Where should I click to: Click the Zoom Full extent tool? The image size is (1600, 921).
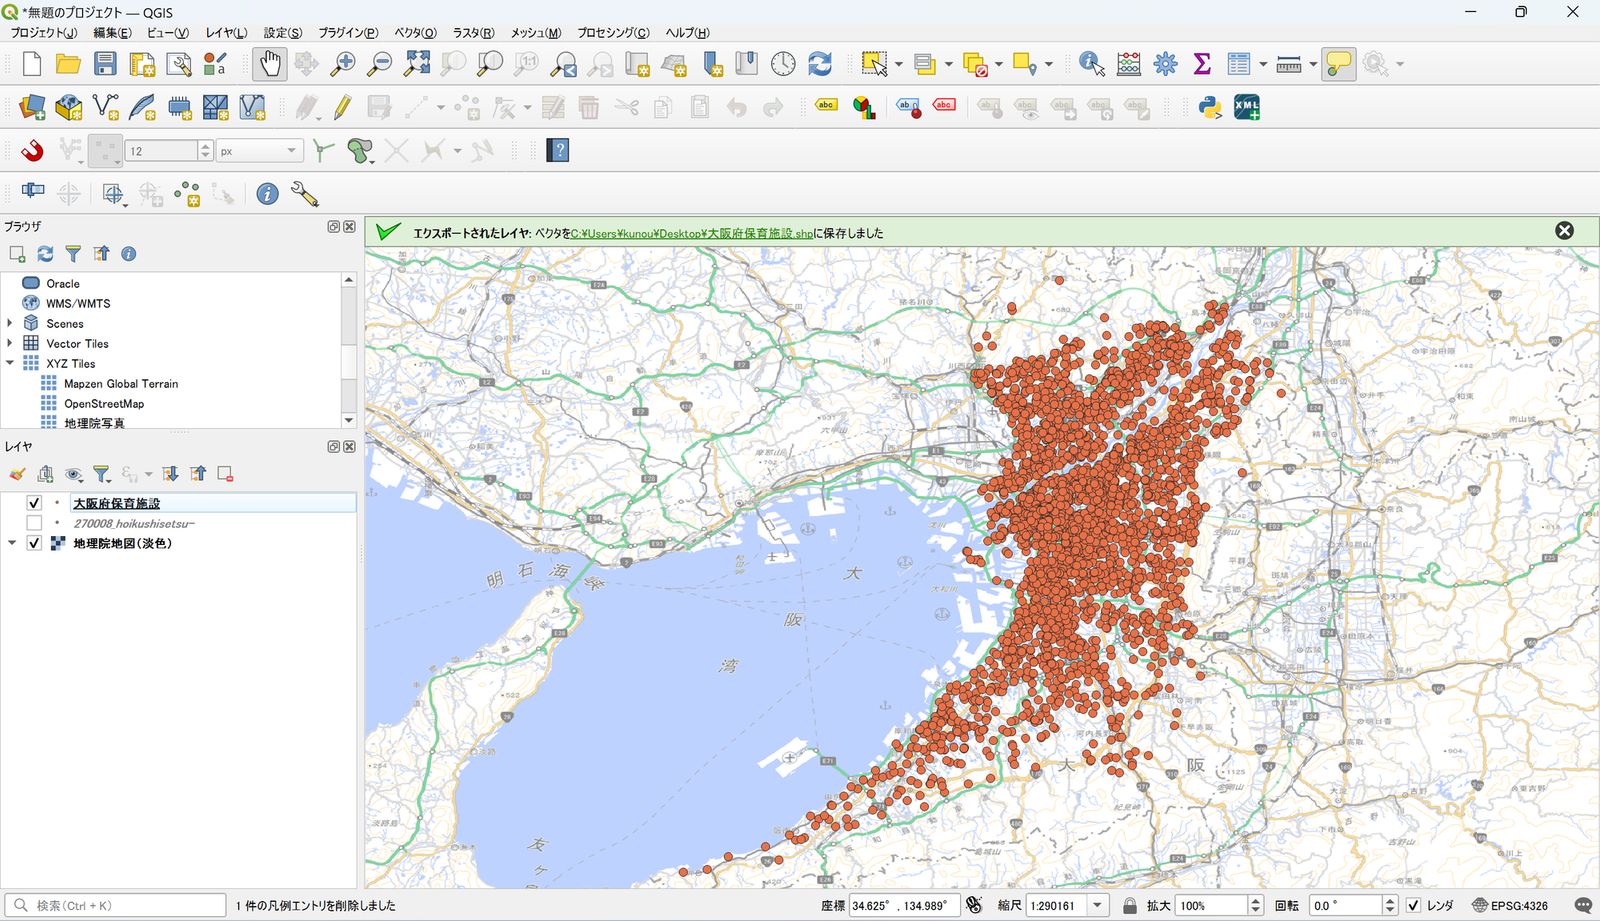pos(417,64)
